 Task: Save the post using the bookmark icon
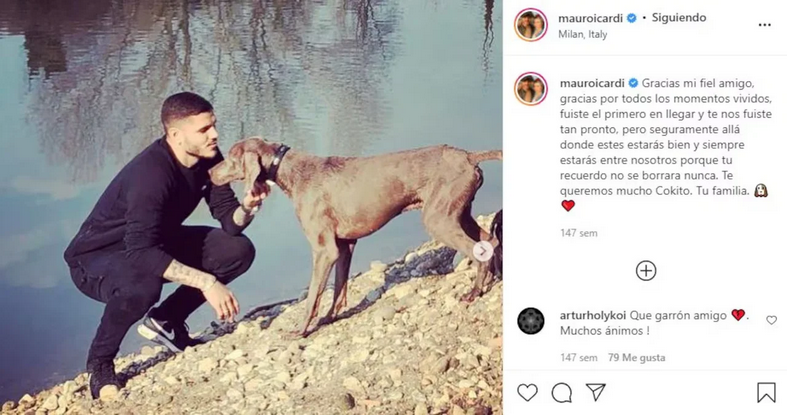pos(766,392)
